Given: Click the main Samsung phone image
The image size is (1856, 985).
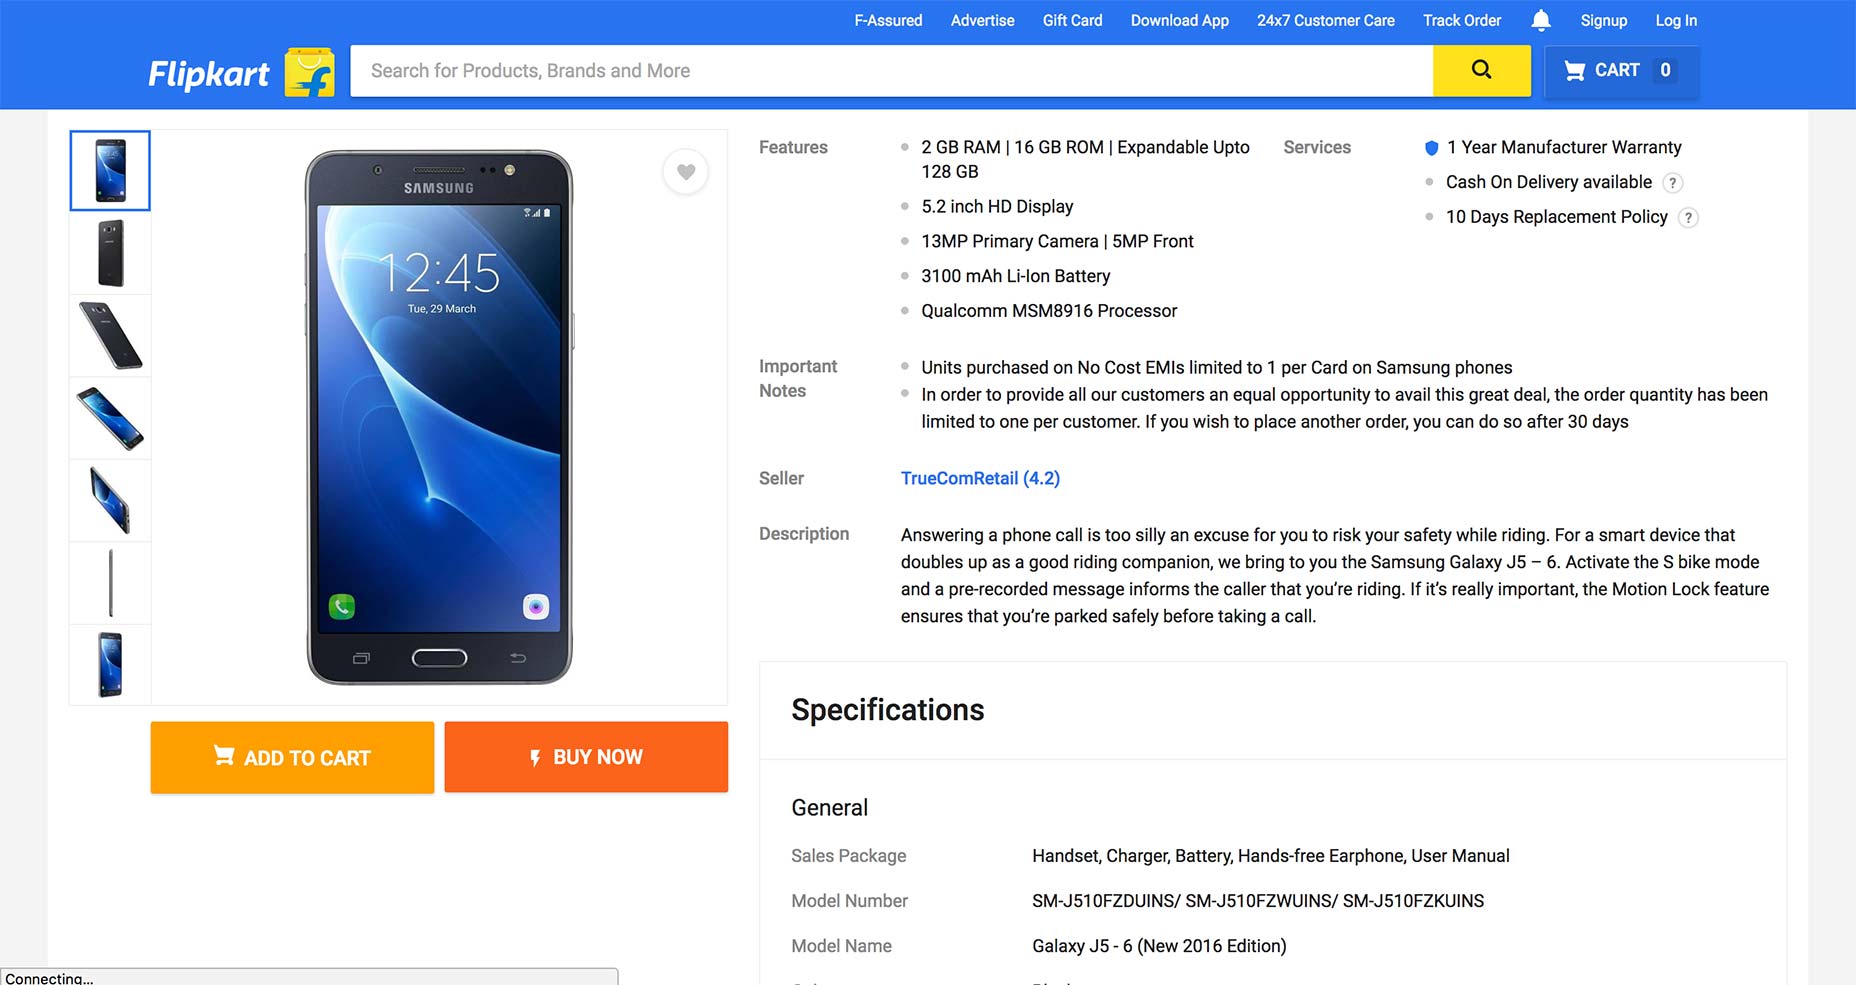Looking at the screenshot, I should pos(439,417).
